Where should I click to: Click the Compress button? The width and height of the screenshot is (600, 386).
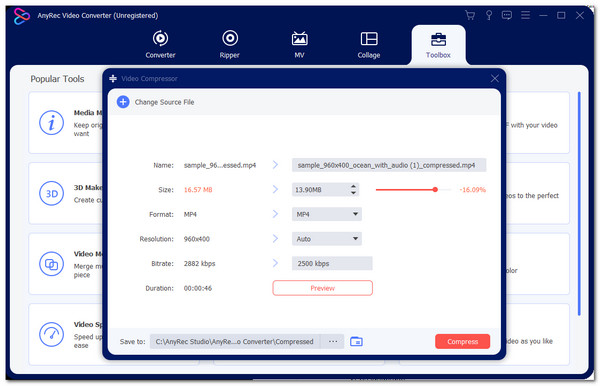coord(462,341)
